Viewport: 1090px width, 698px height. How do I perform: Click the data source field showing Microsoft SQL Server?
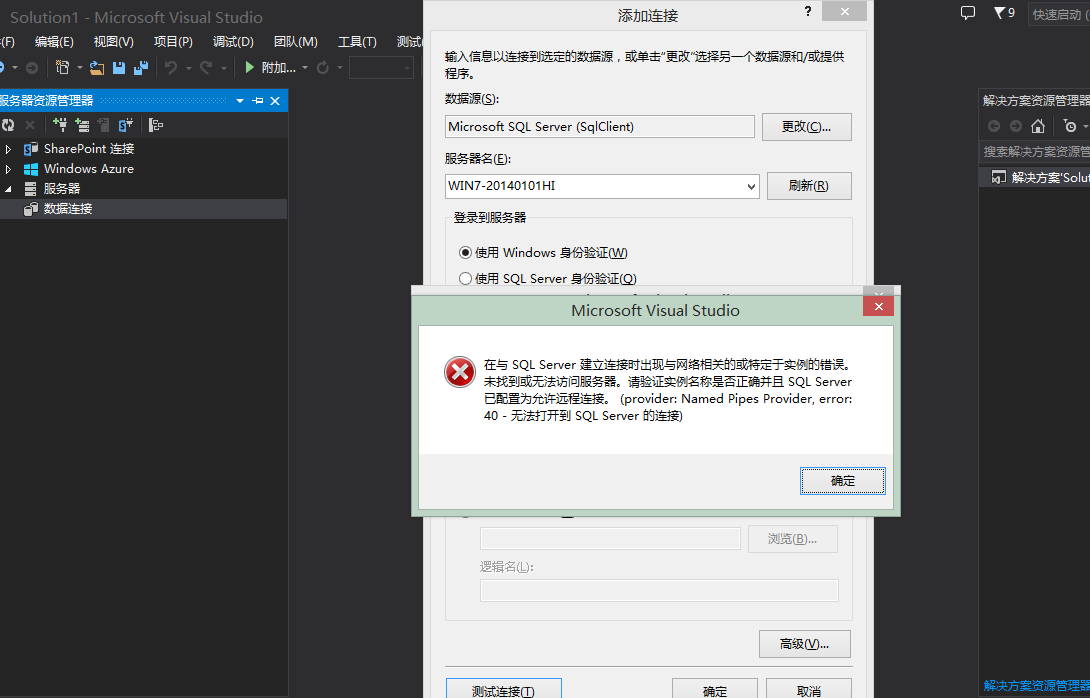point(599,127)
